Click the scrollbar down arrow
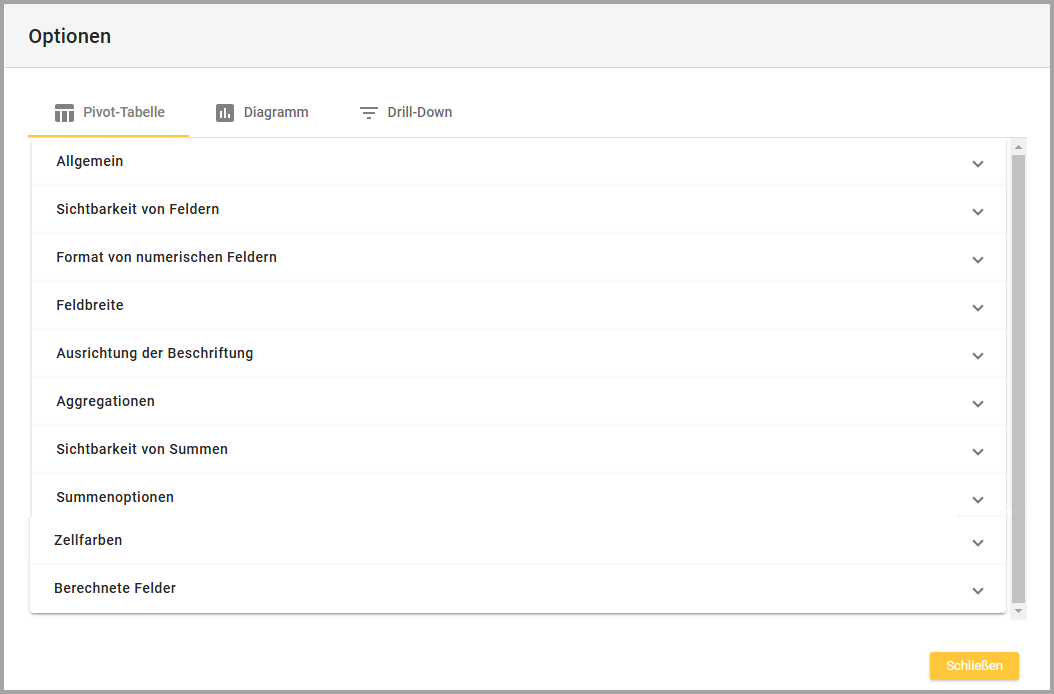The width and height of the screenshot is (1054, 694). click(1018, 610)
